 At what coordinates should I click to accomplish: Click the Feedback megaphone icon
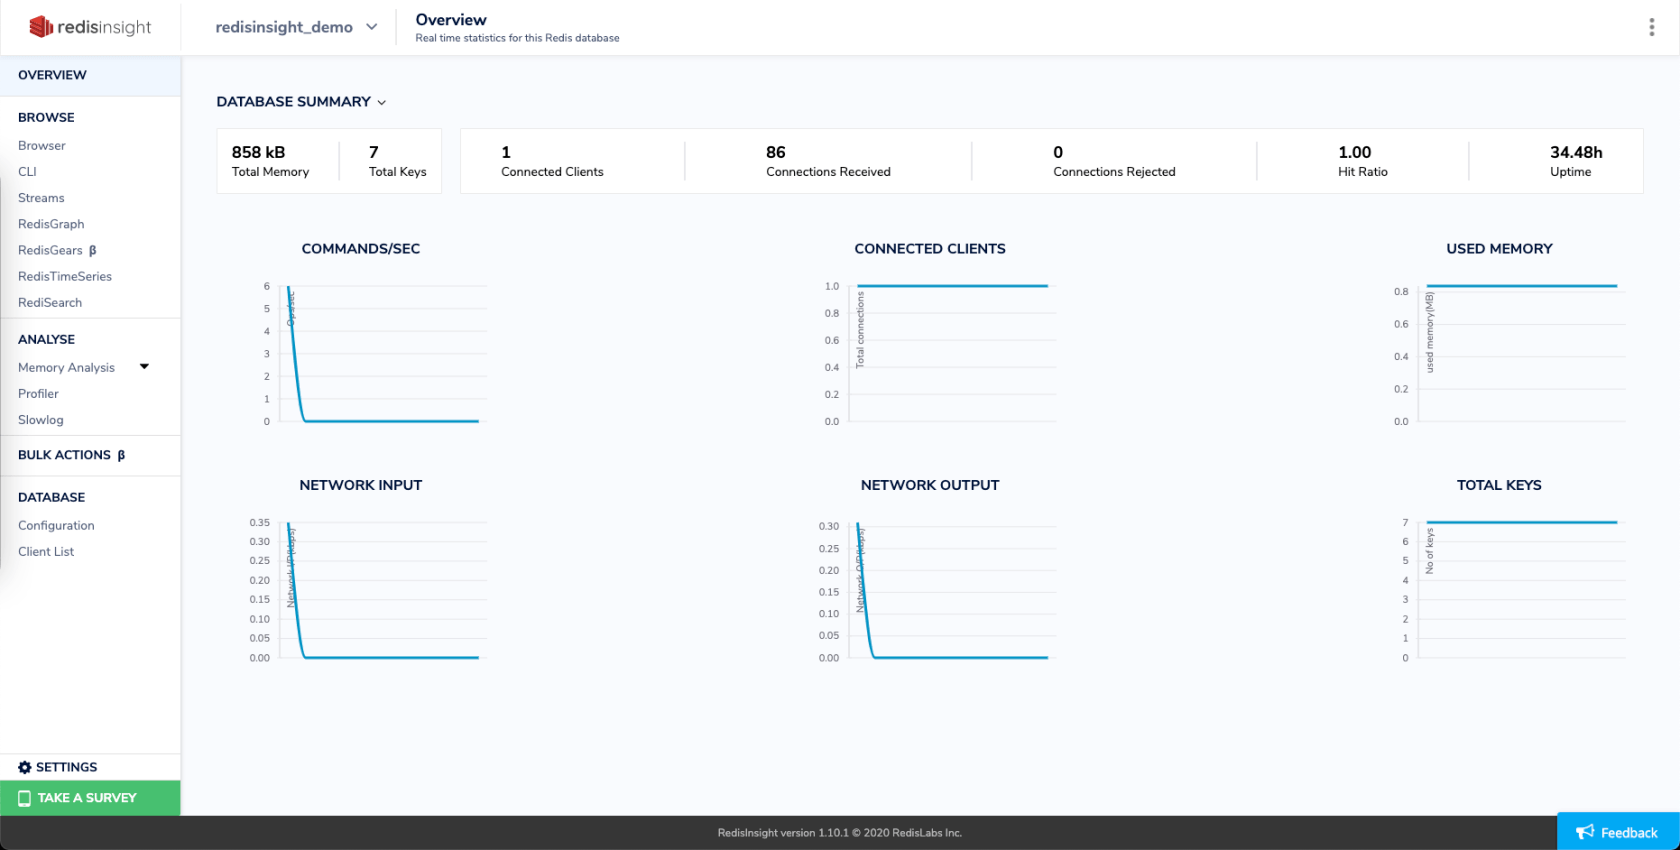tap(1585, 832)
